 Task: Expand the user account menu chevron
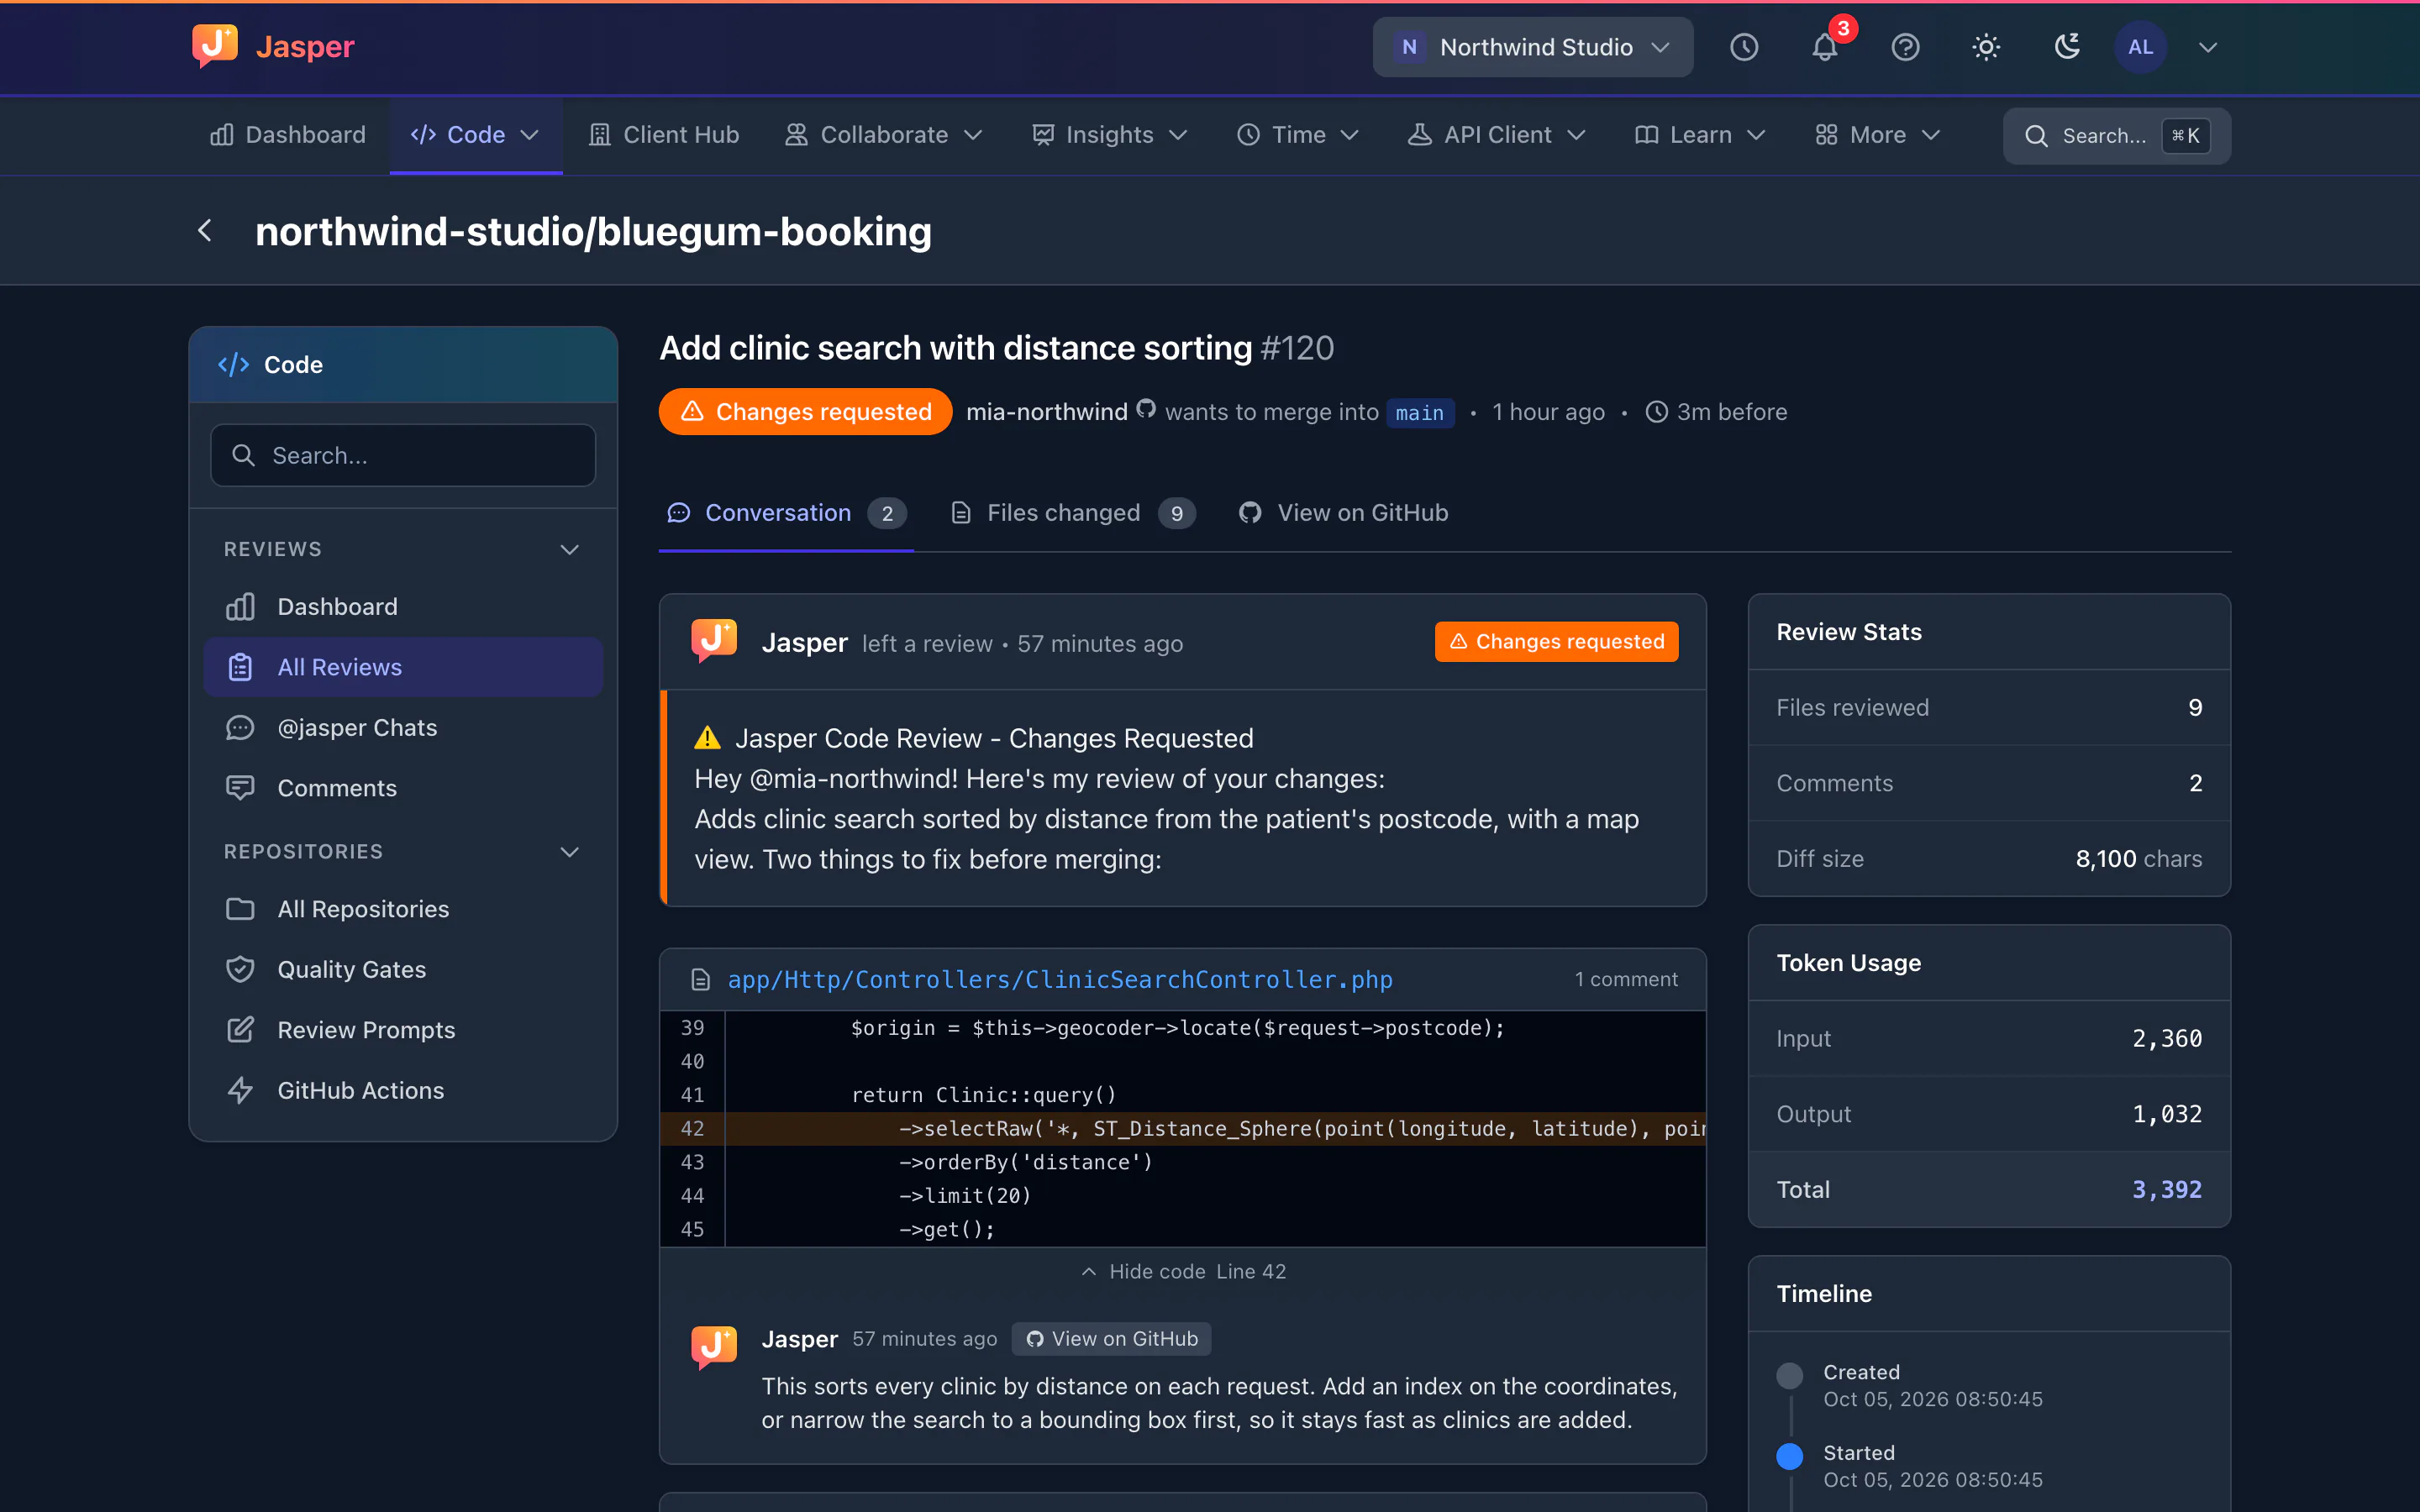tap(2208, 47)
